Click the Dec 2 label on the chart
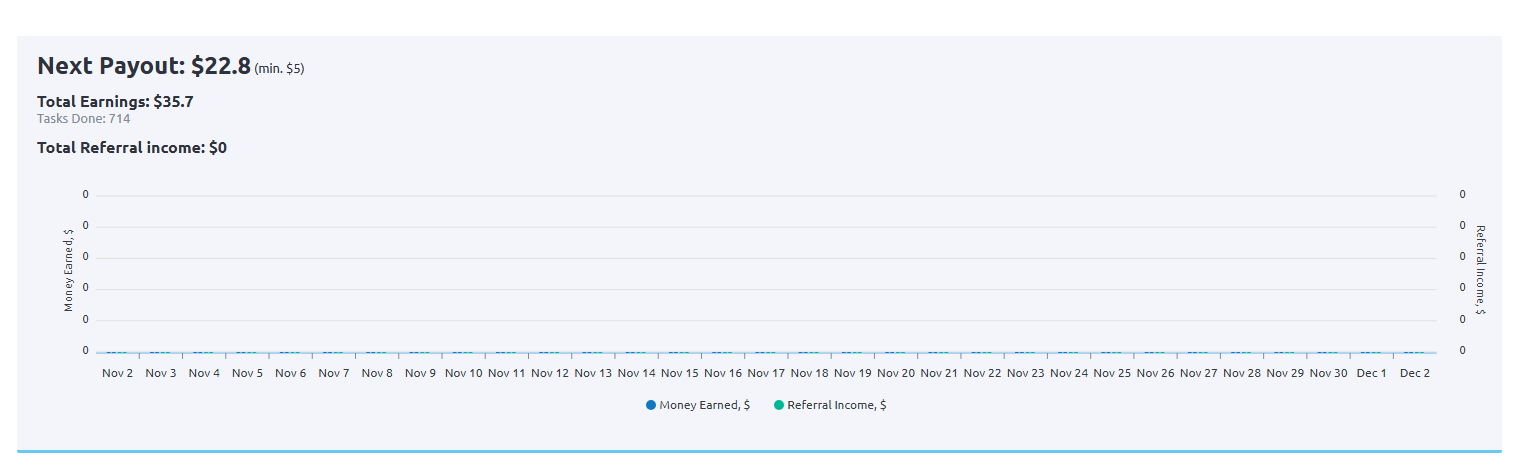1521x466 pixels. point(1414,373)
